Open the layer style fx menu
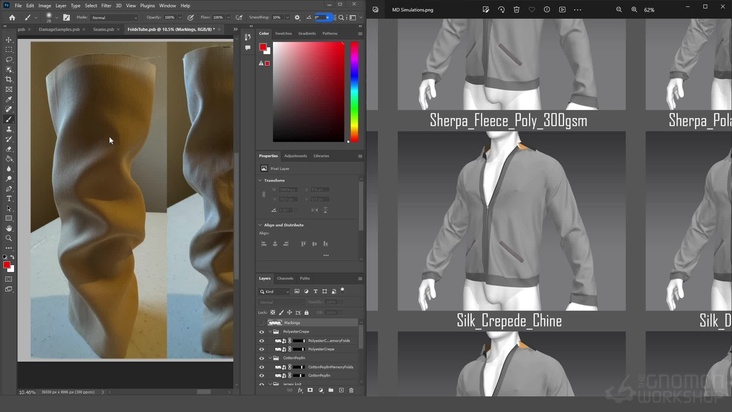The image size is (732, 412). [300, 390]
